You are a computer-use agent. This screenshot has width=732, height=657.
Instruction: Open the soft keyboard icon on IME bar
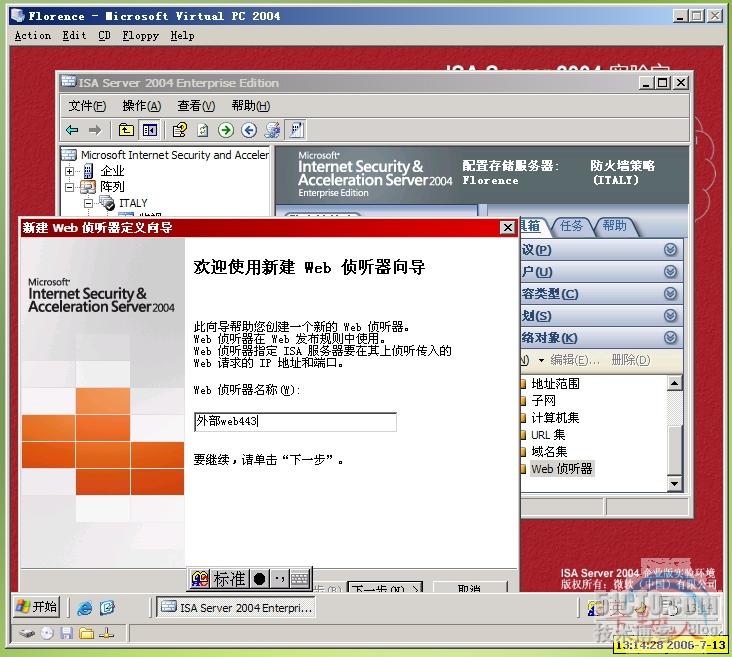click(300, 579)
